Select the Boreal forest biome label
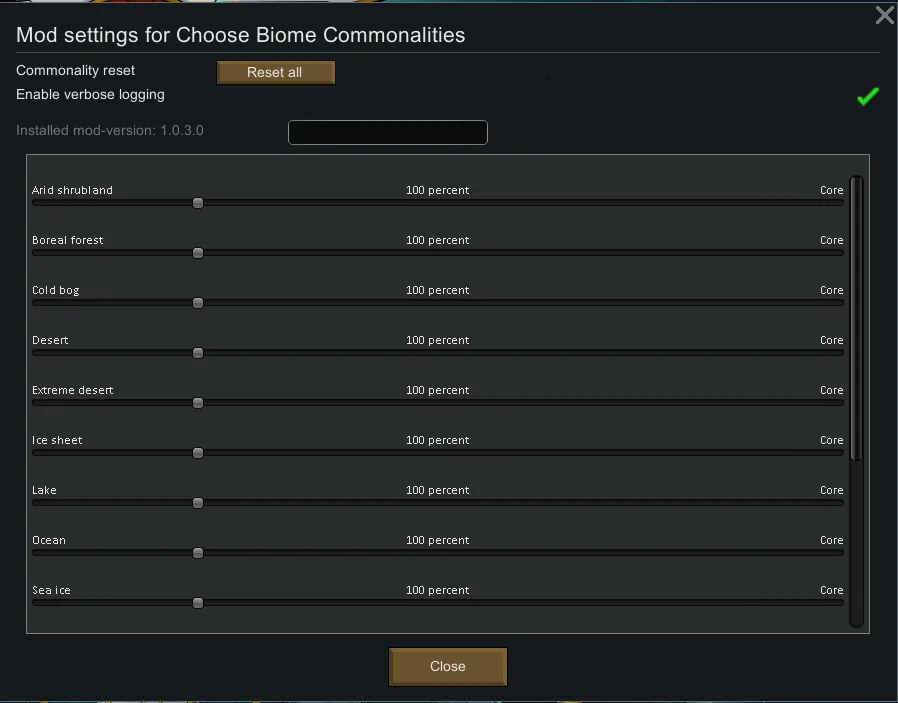The height and width of the screenshot is (703, 898). [68, 240]
